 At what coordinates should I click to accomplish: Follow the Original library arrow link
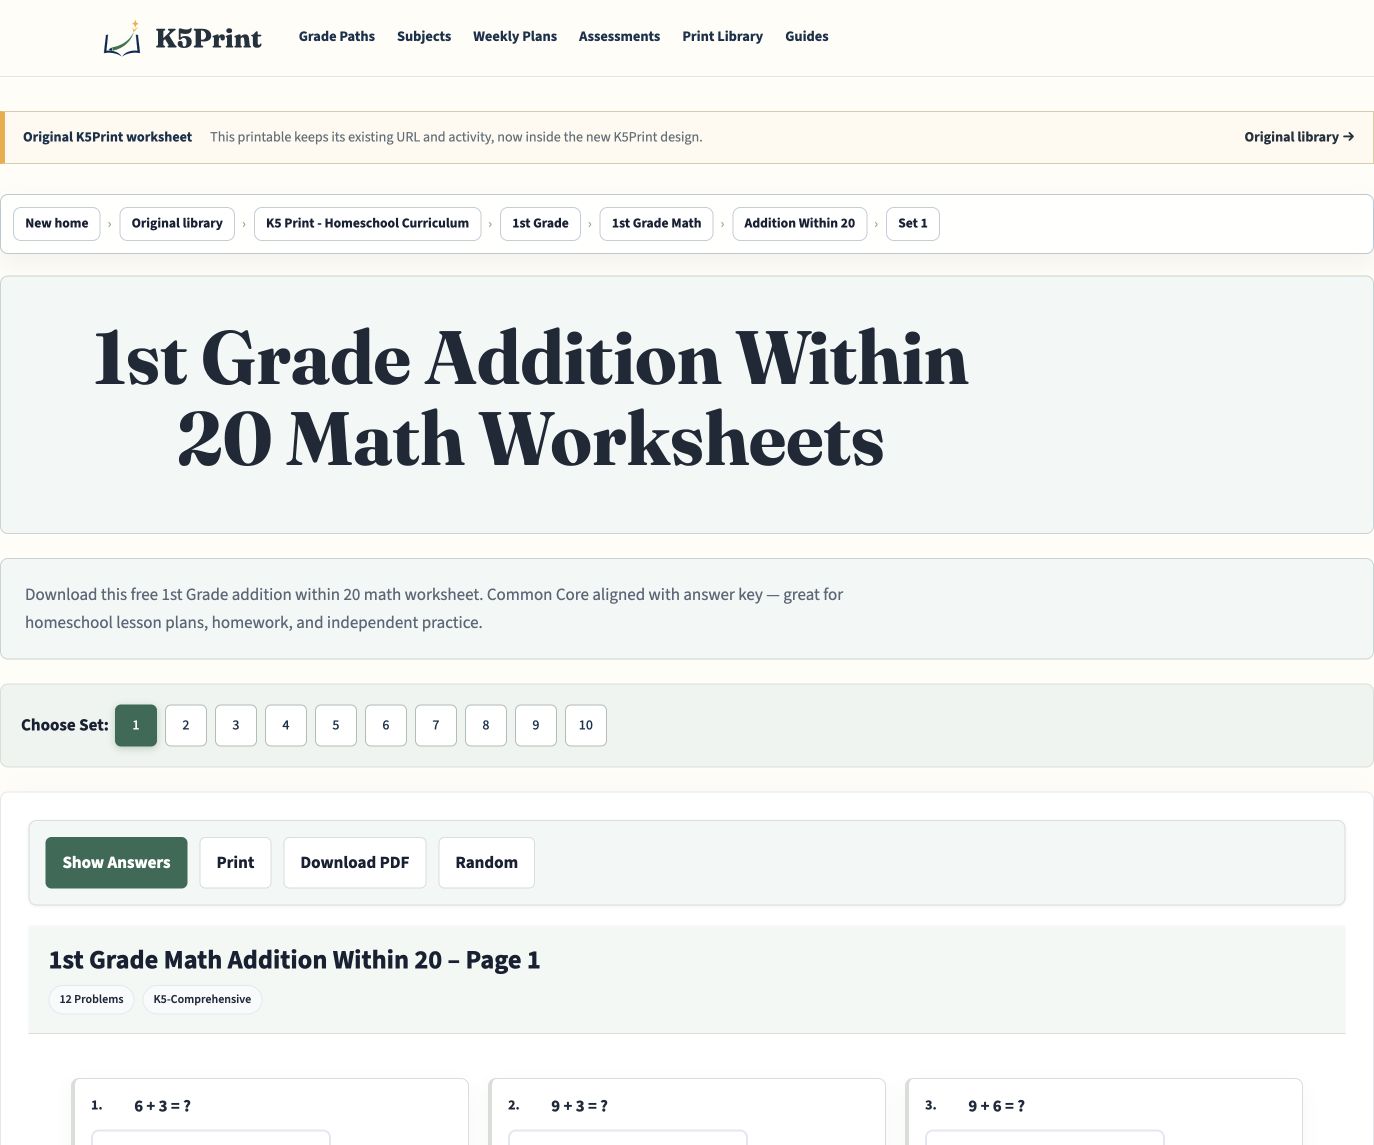1299,137
